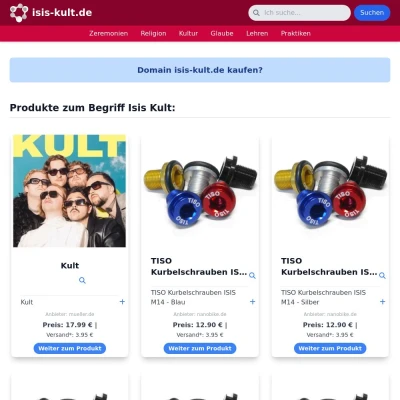Open the Lehren navigation link

pyautogui.click(x=257, y=33)
